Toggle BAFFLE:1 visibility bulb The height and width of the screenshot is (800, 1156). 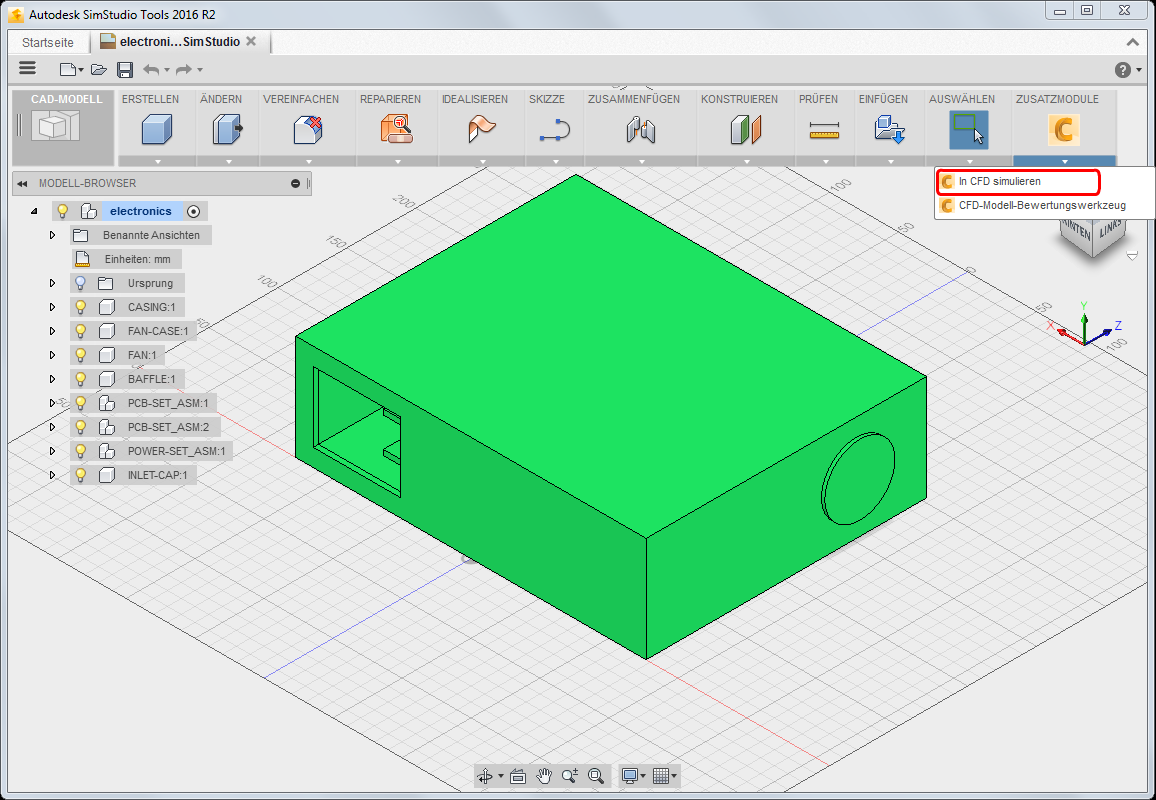click(x=80, y=379)
